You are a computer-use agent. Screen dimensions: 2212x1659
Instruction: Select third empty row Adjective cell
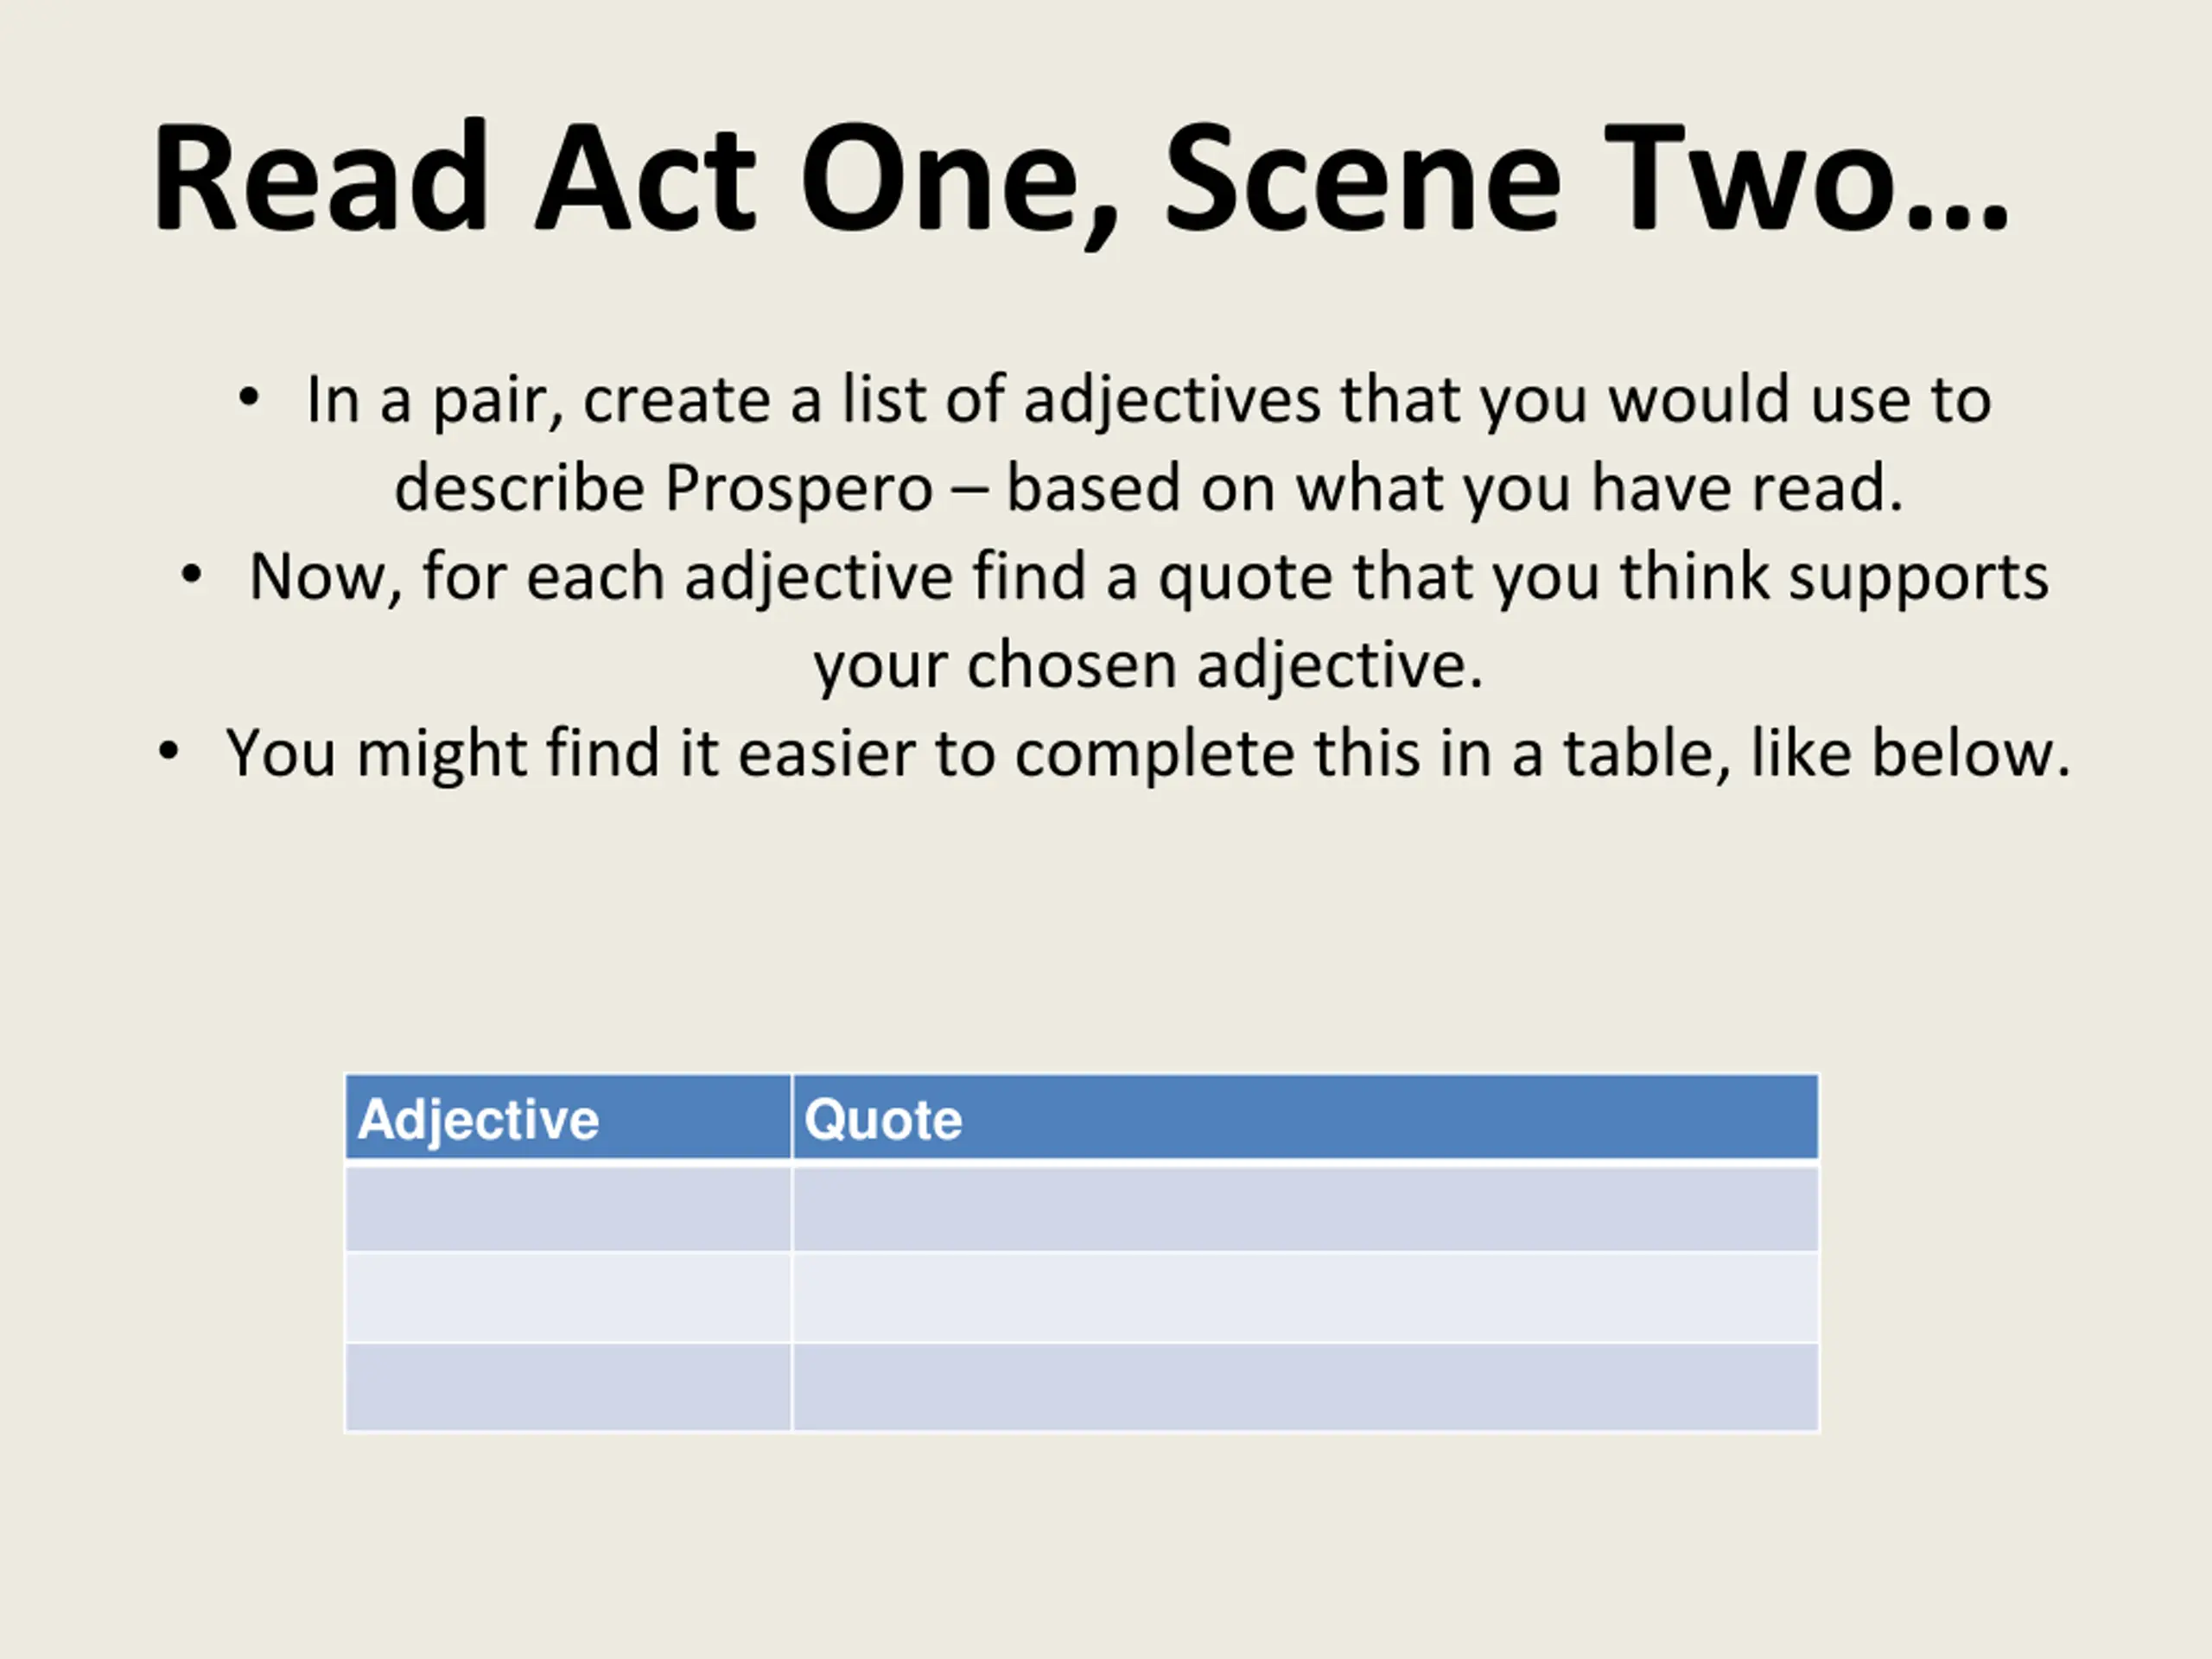(x=568, y=1387)
